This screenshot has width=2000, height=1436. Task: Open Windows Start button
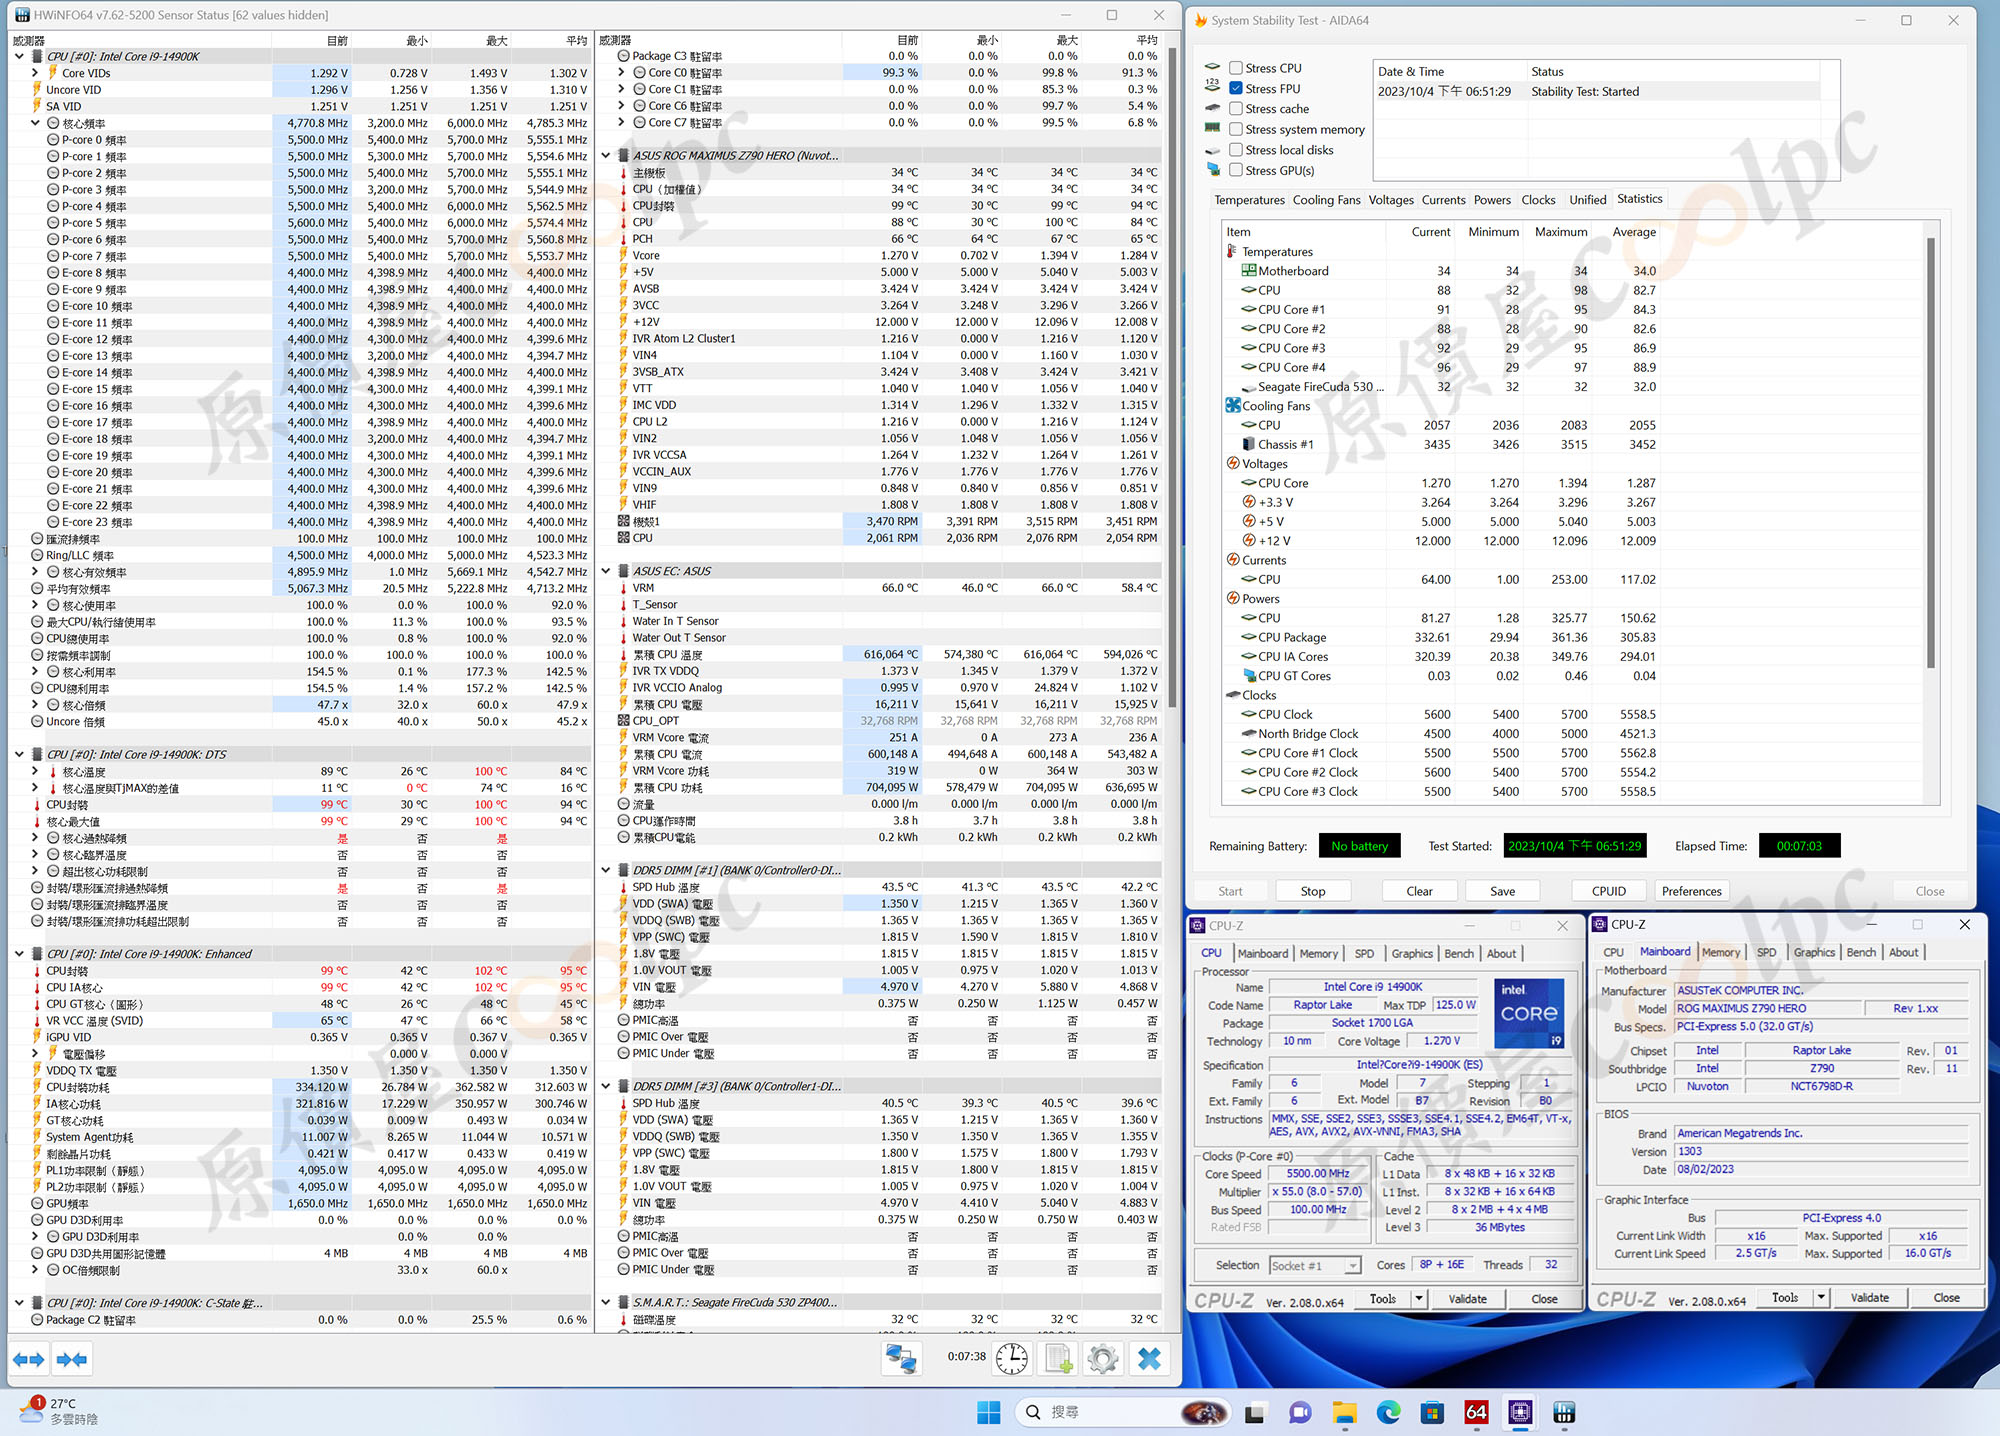tap(988, 1412)
